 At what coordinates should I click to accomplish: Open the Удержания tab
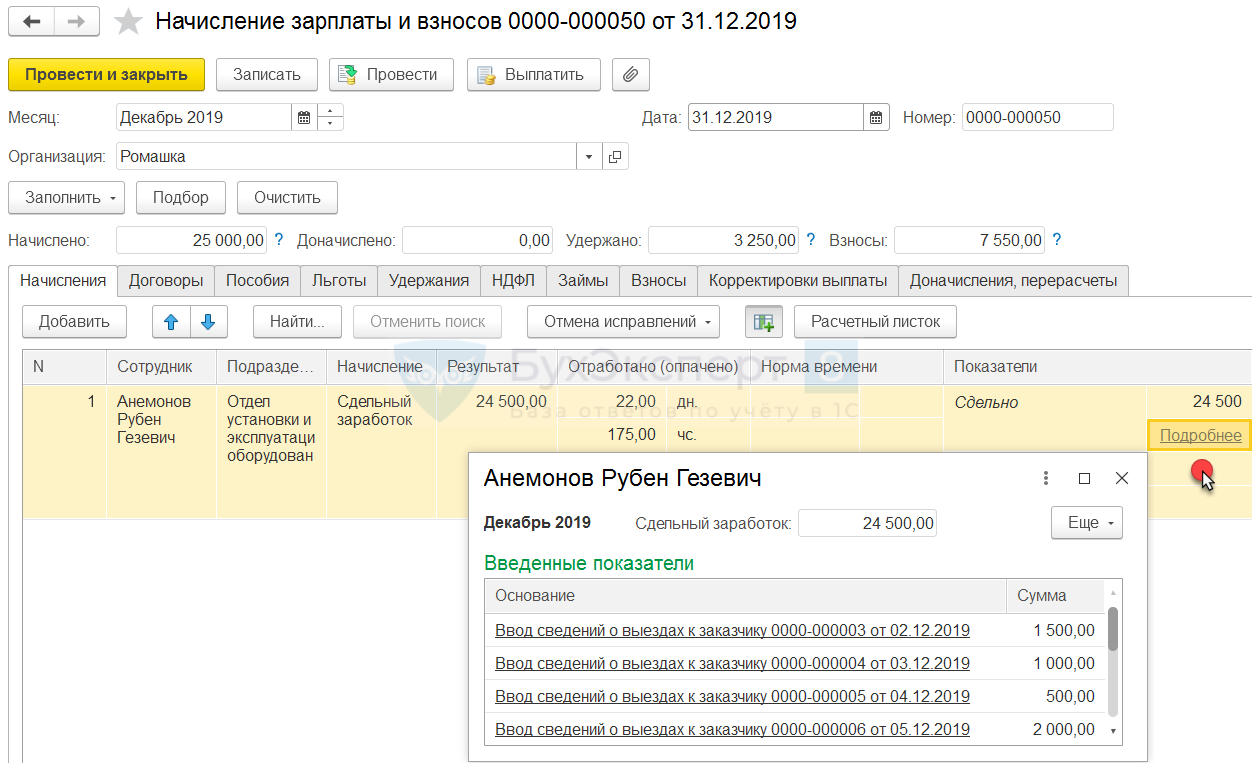coord(428,281)
